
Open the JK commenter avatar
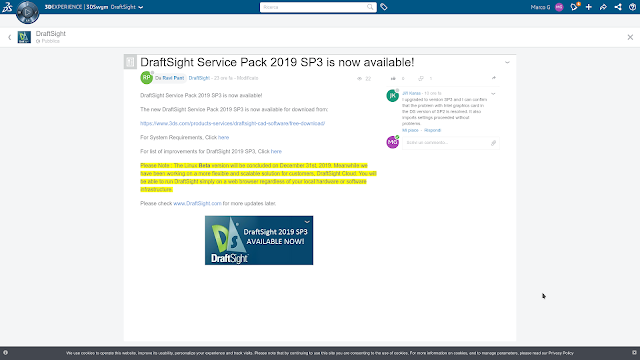[x=393, y=96]
